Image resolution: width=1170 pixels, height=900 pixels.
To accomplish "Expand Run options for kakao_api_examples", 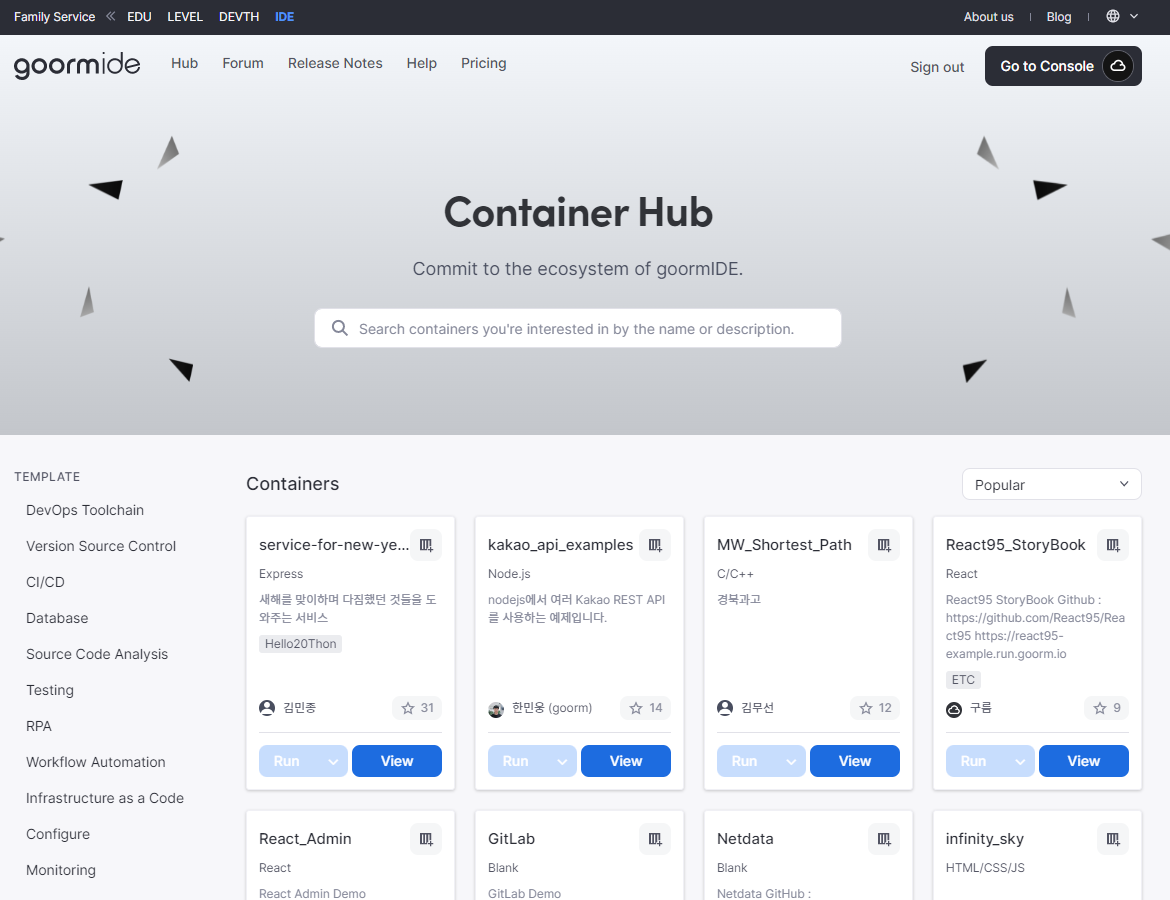I will (562, 761).
